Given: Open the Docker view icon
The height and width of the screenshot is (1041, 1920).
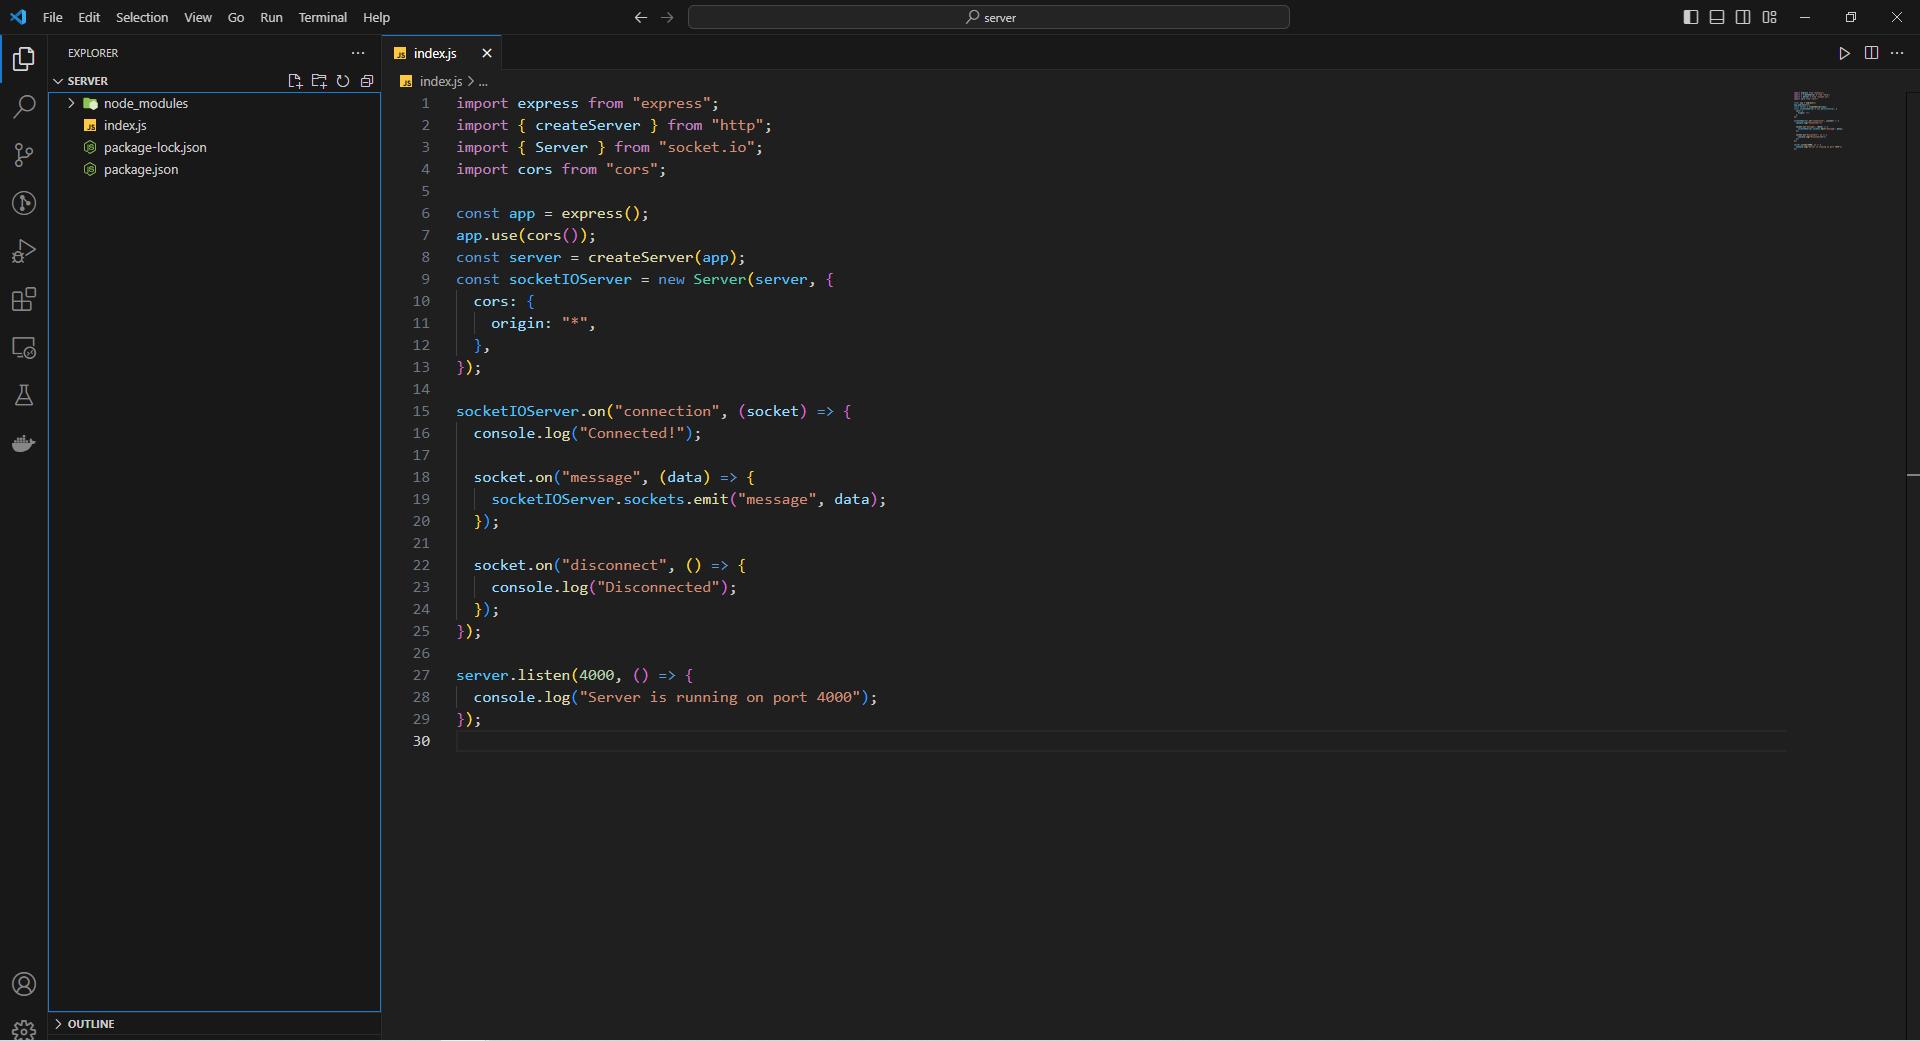Looking at the screenshot, I should pos(24,444).
